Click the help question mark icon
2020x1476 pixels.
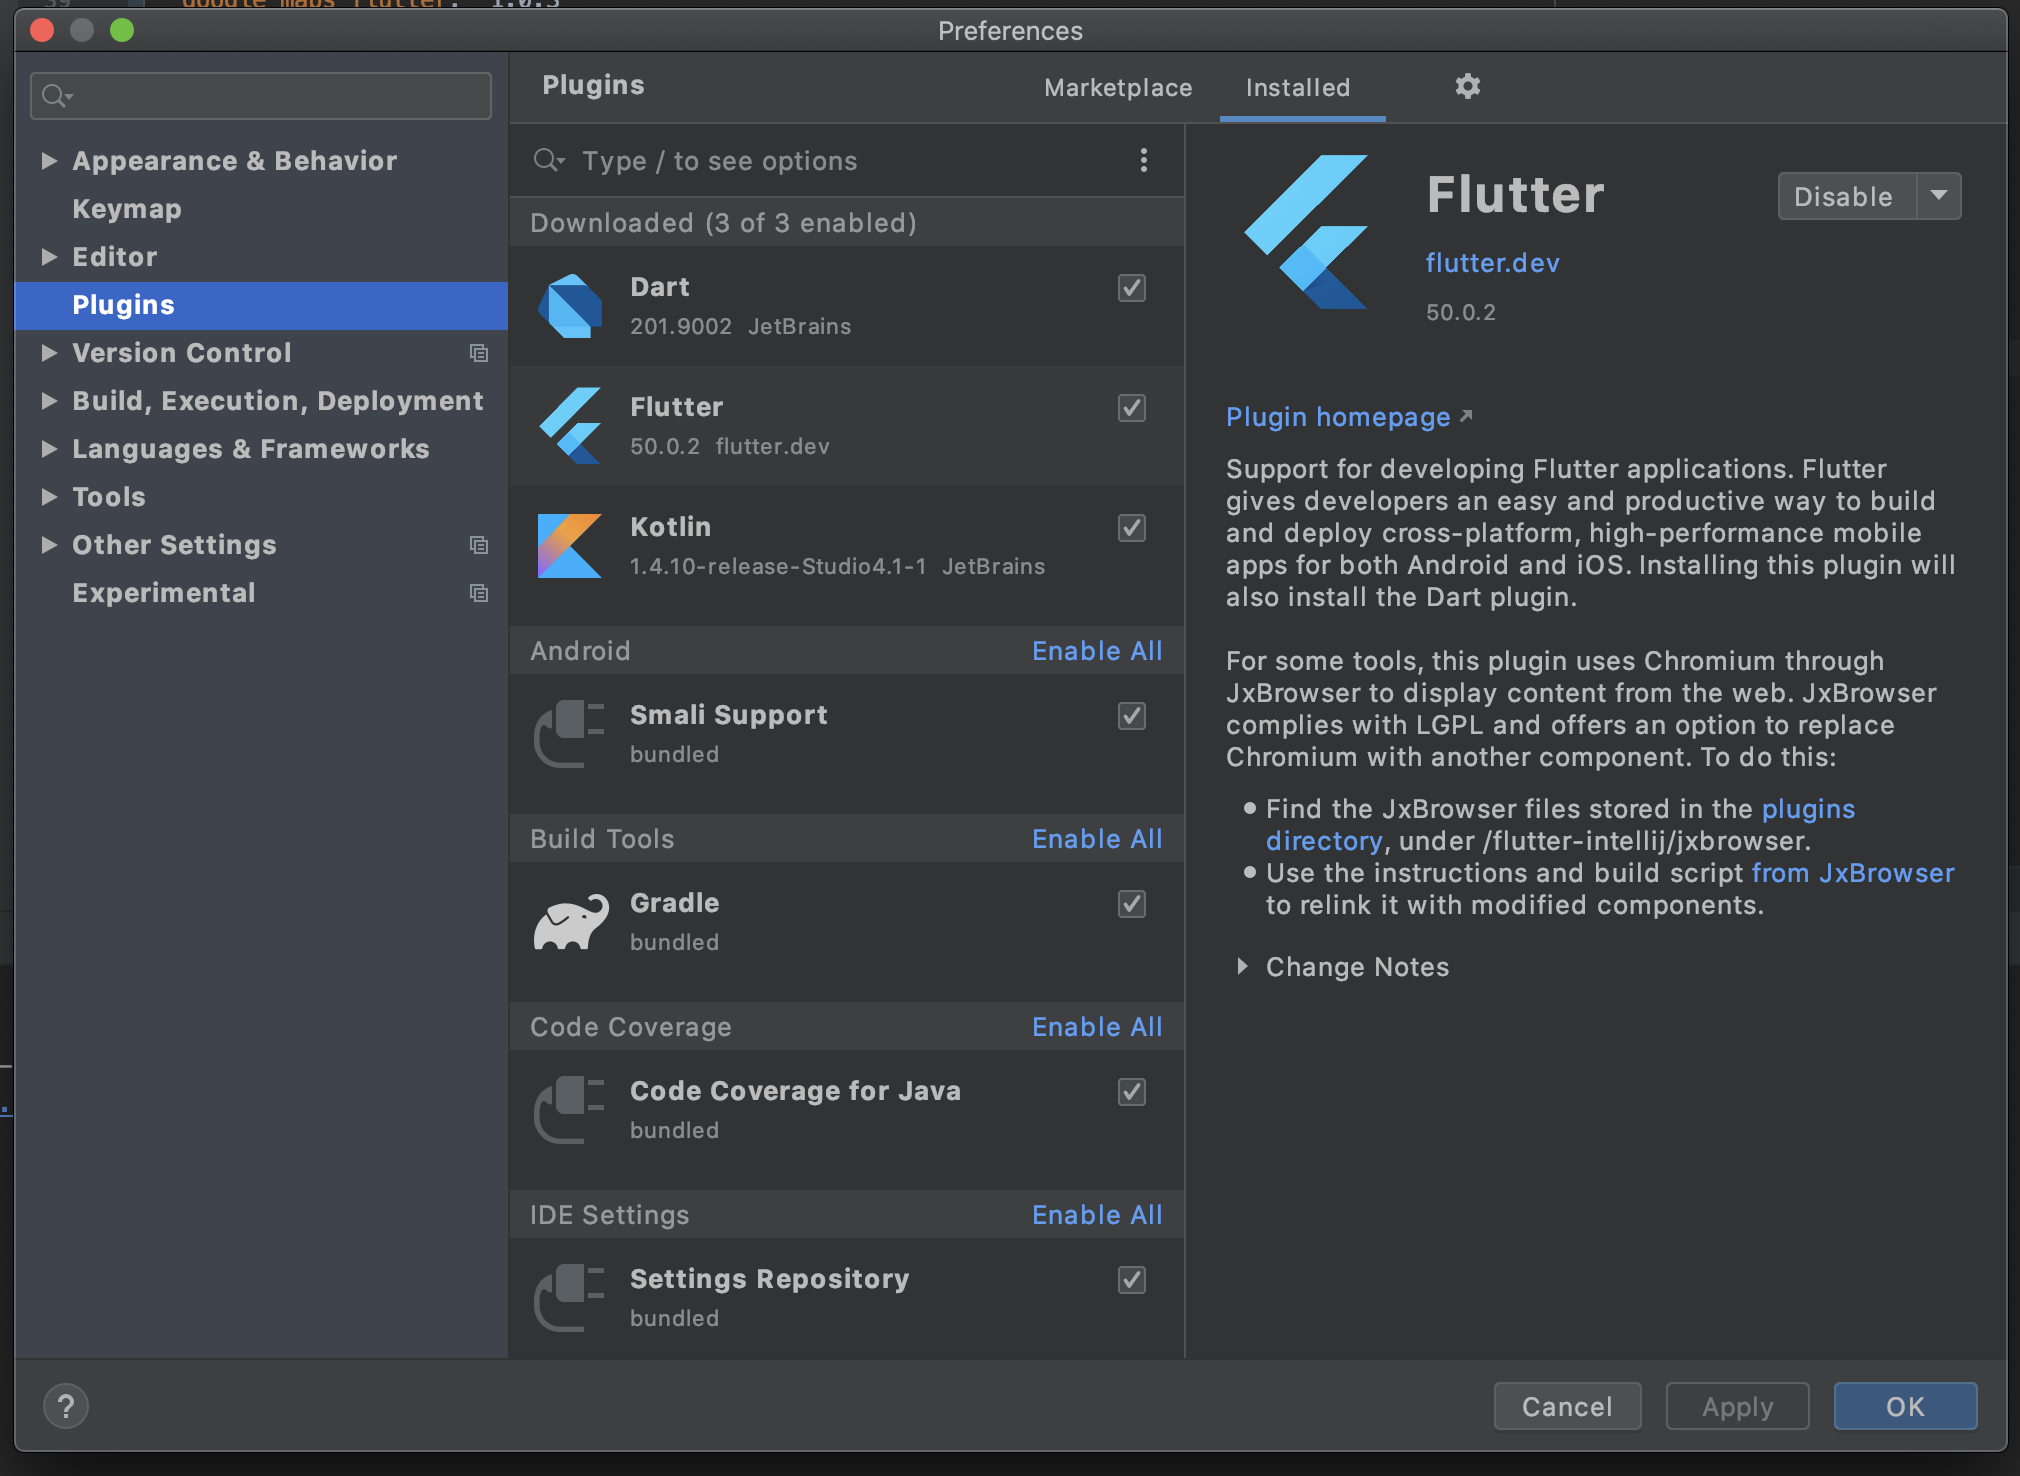[x=66, y=1405]
